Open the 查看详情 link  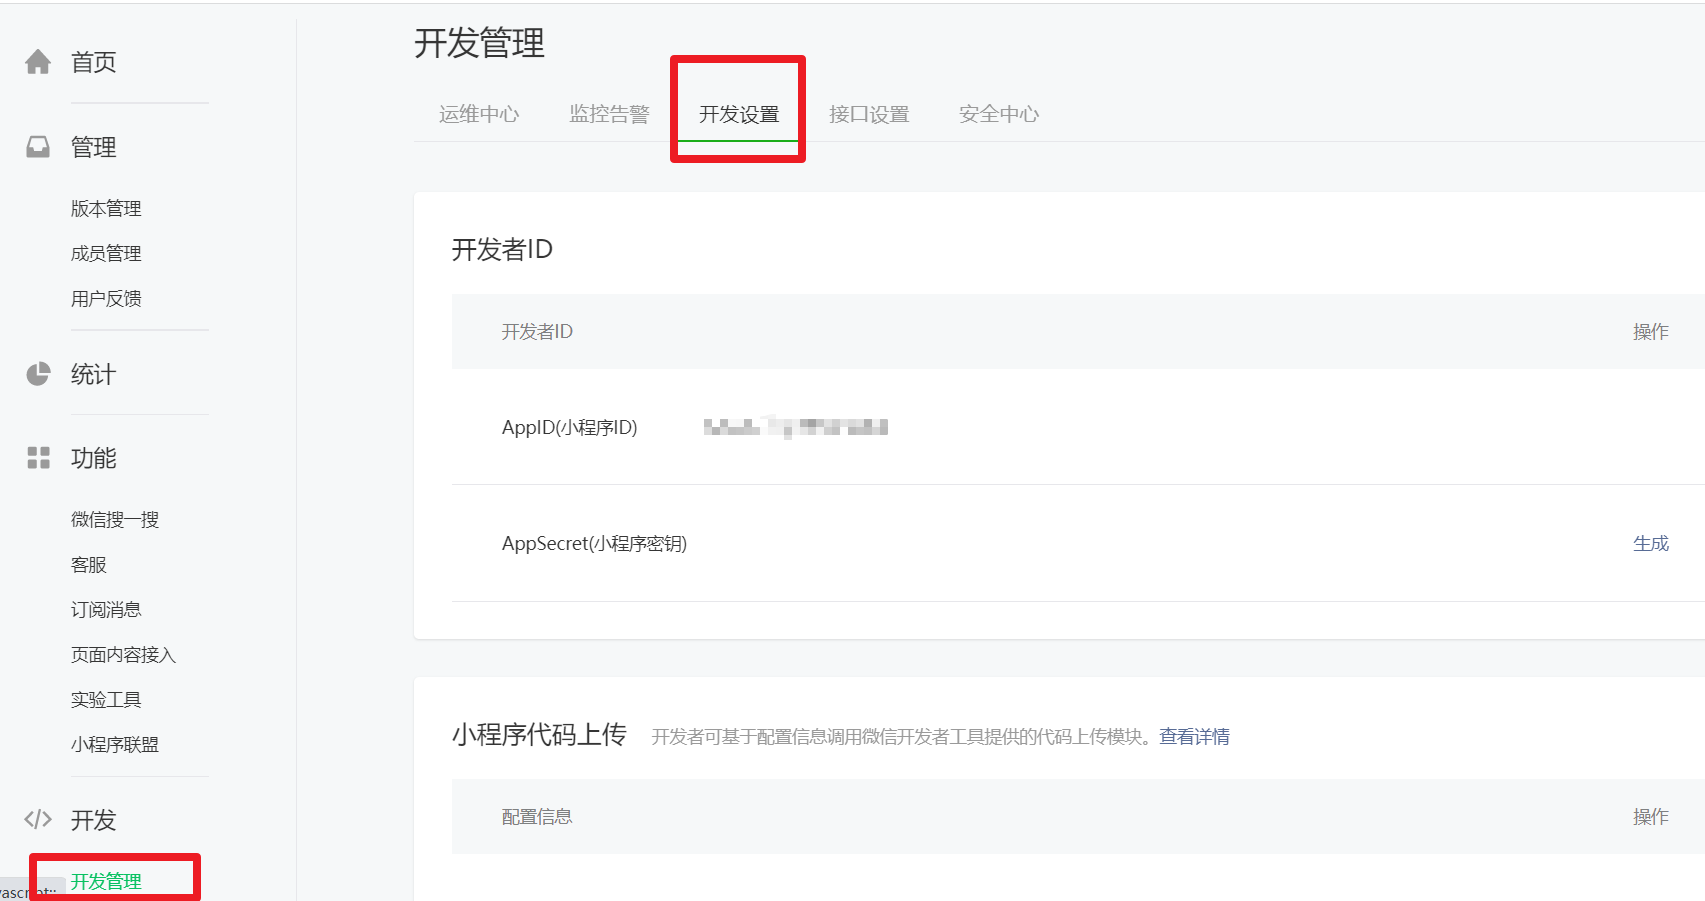pyautogui.click(x=1194, y=737)
